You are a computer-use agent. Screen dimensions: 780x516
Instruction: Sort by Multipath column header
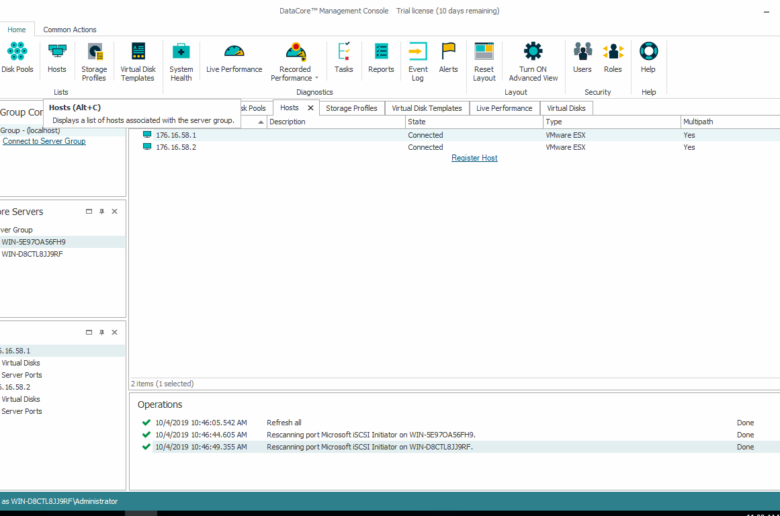tap(730, 122)
